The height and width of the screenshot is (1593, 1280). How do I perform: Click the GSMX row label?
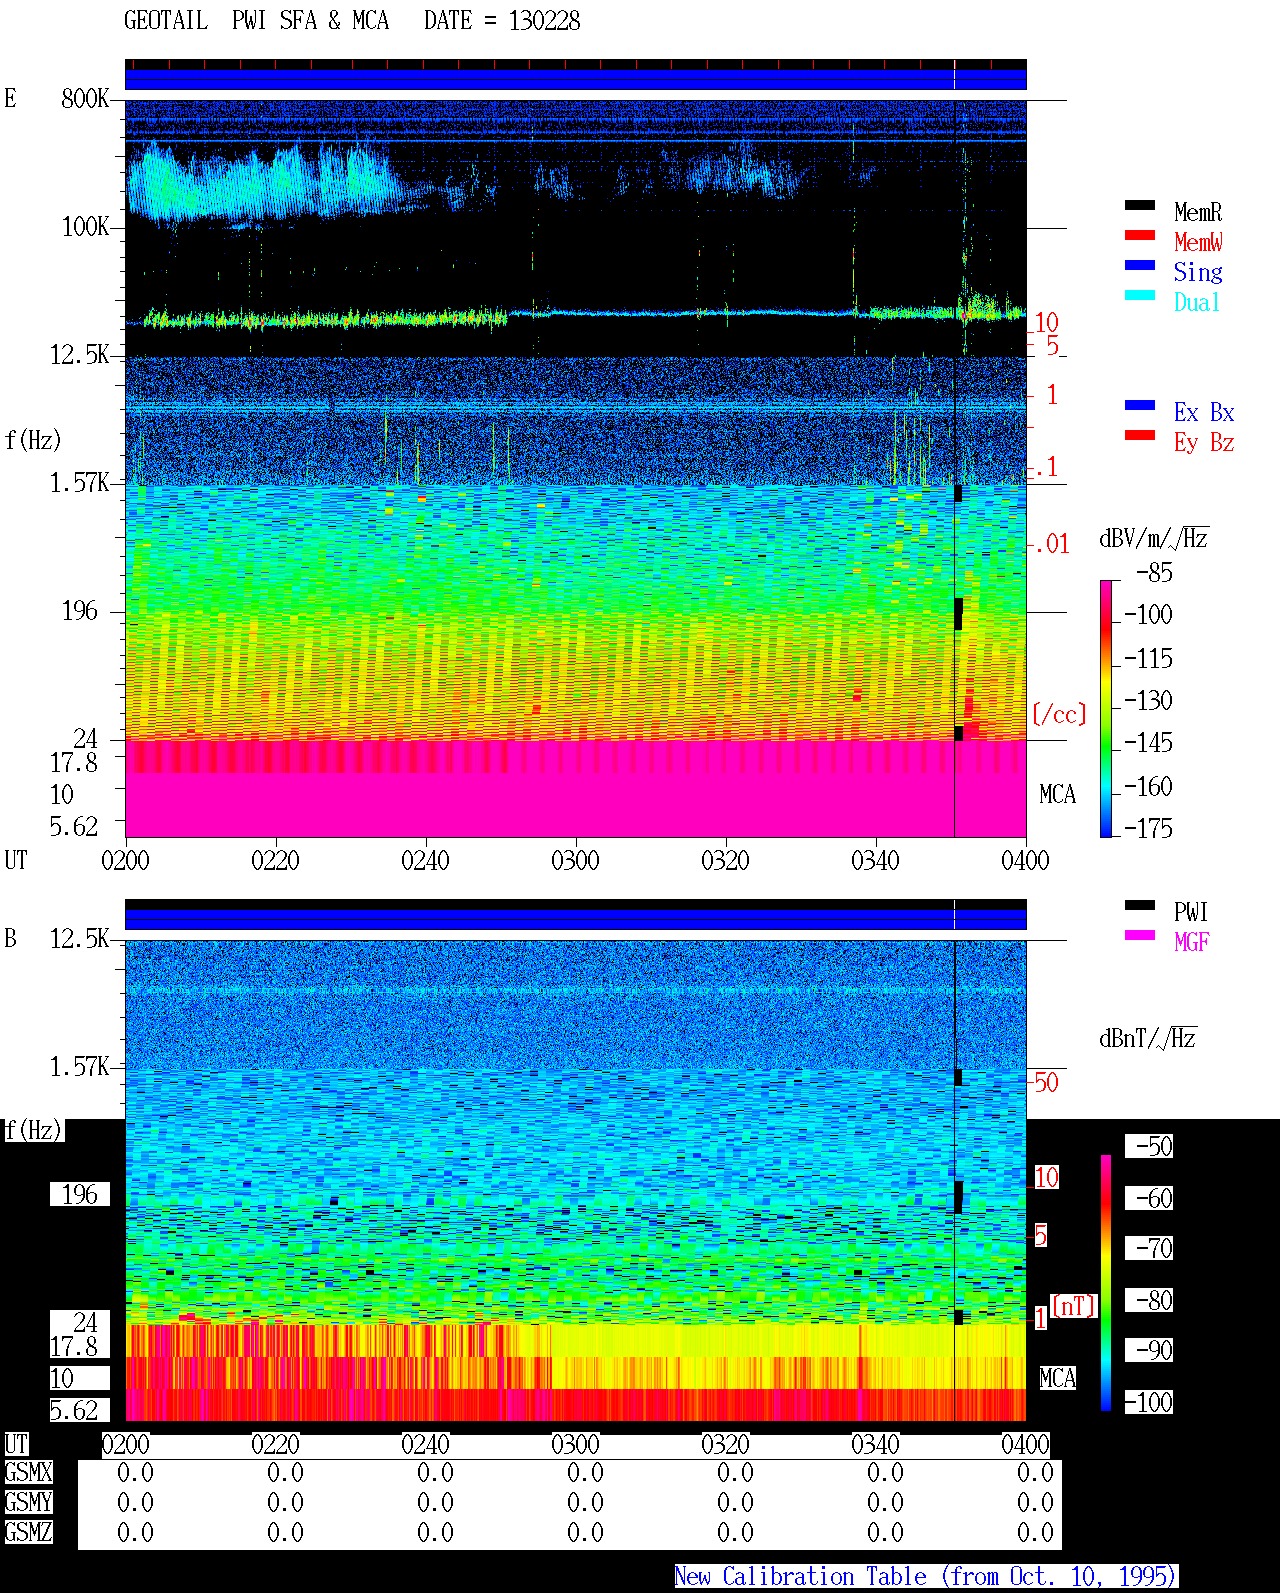coord(28,1473)
